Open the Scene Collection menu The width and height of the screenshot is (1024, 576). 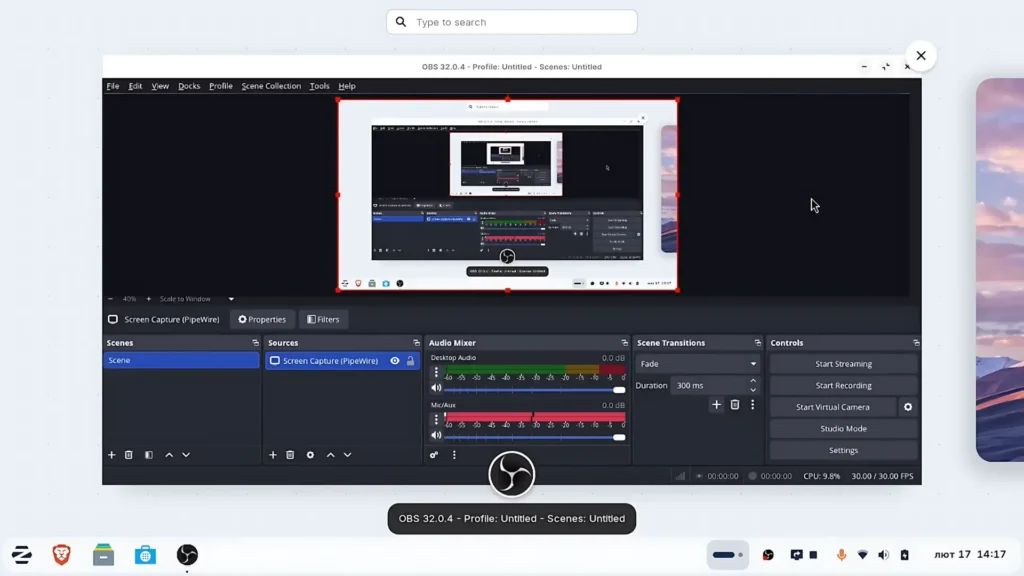click(x=271, y=86)
